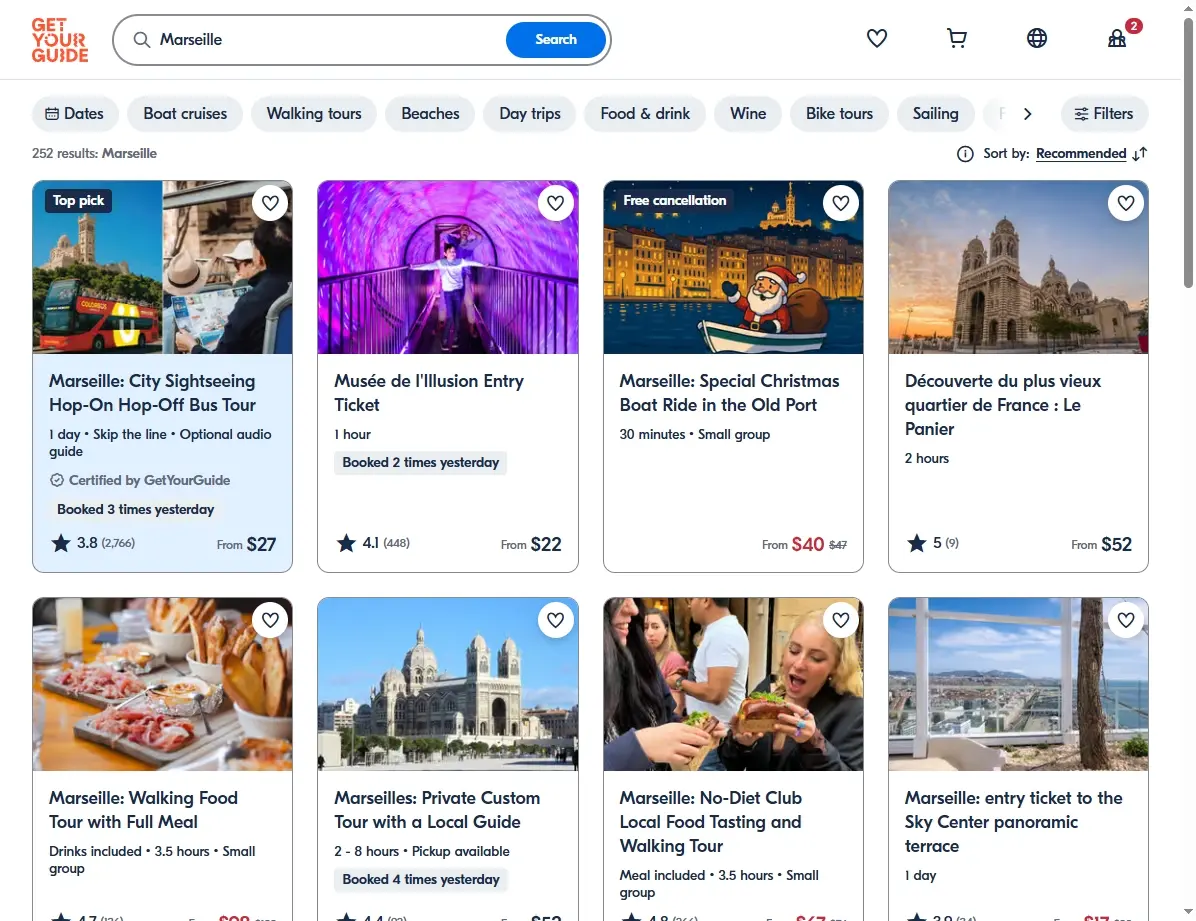Save Walking Food Tour to wishlist
1196x921 pixels.
click(x=270, y=620)
